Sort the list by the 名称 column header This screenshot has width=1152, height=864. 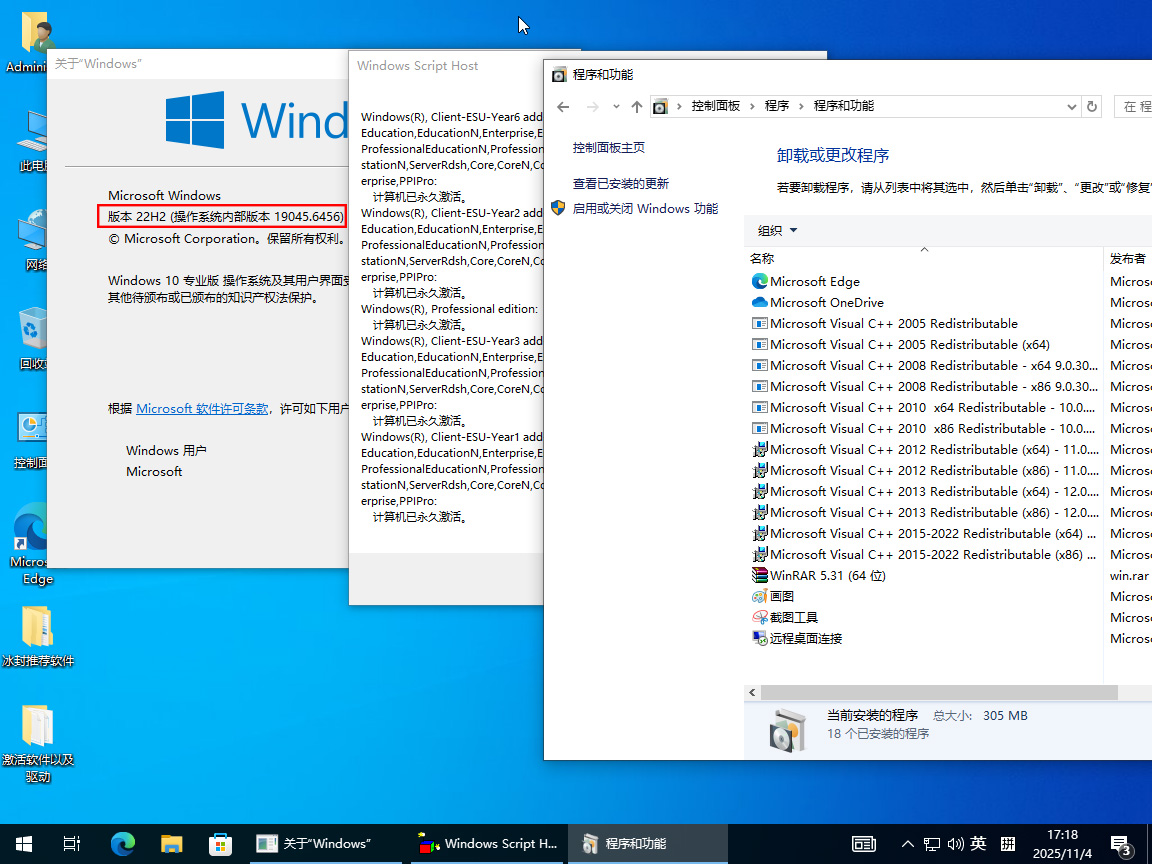pos(762,259)
